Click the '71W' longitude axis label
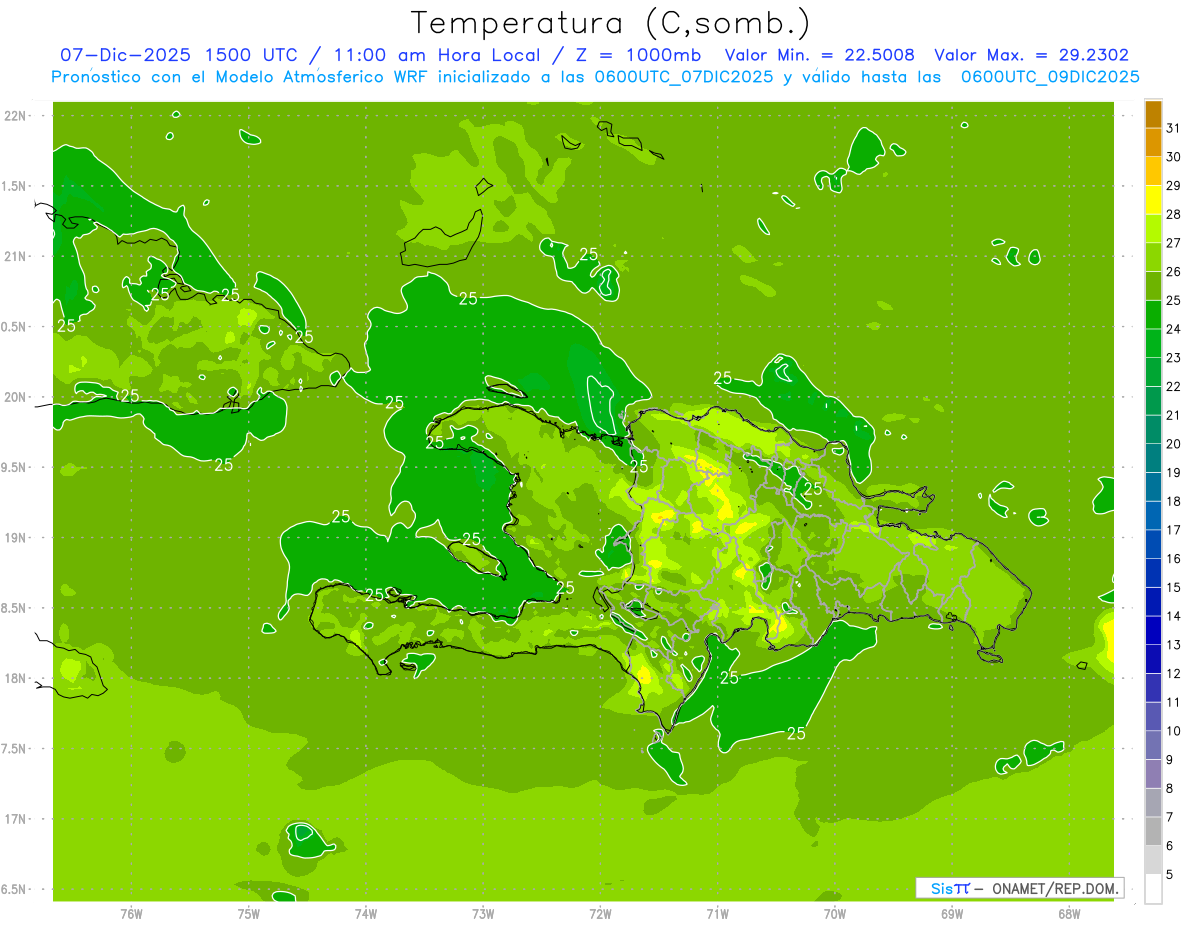 pyautogui.click(x=717, y=913)
